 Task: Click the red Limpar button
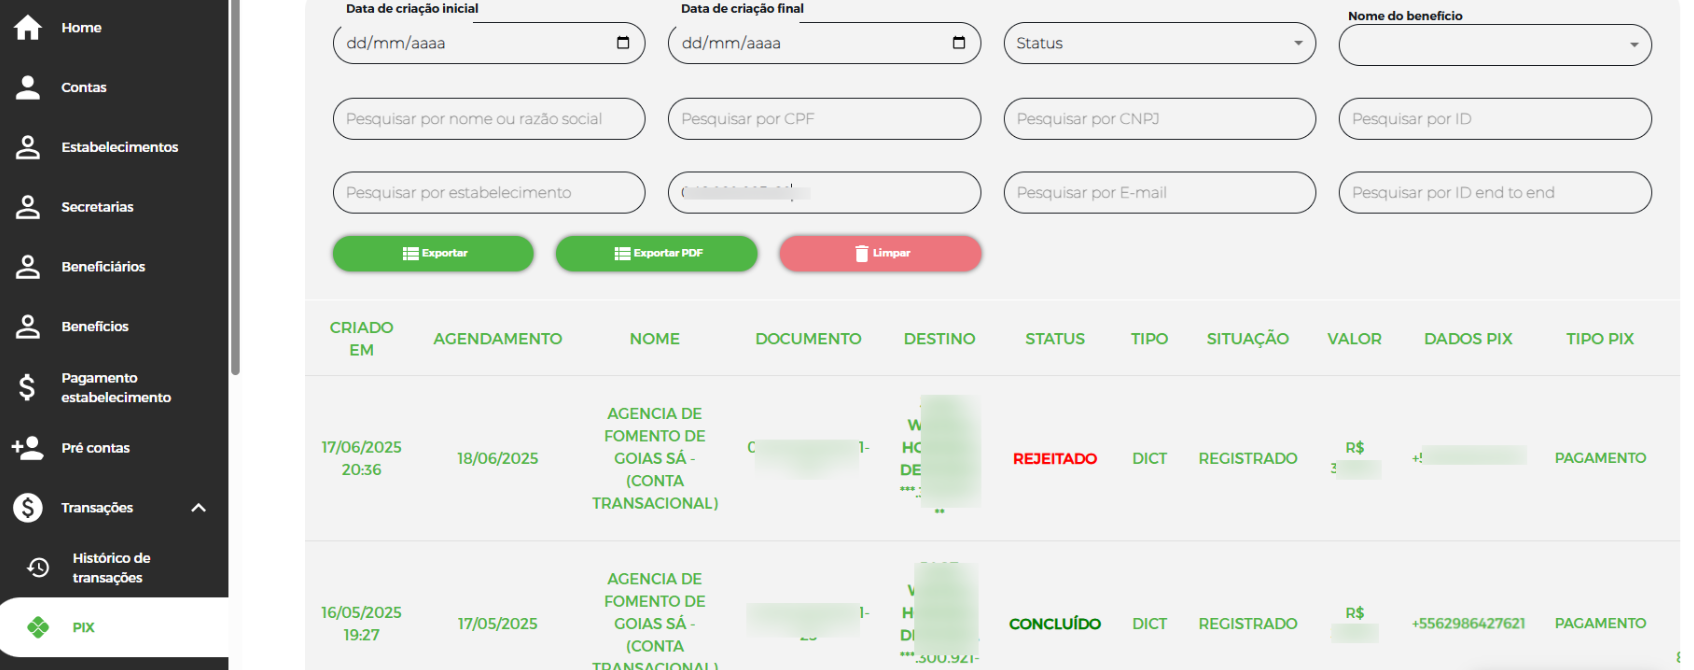point(880,254)
